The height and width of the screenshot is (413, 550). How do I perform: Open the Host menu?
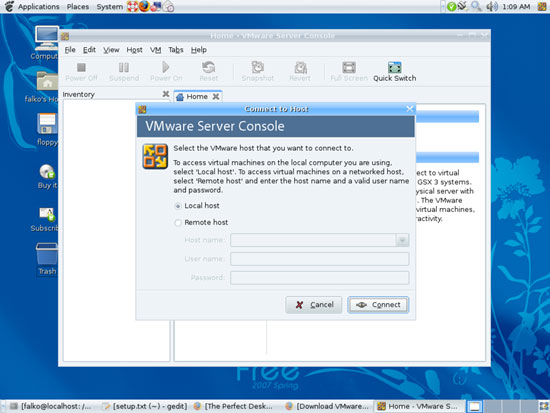pyautogui.click(x=134, y=50)
